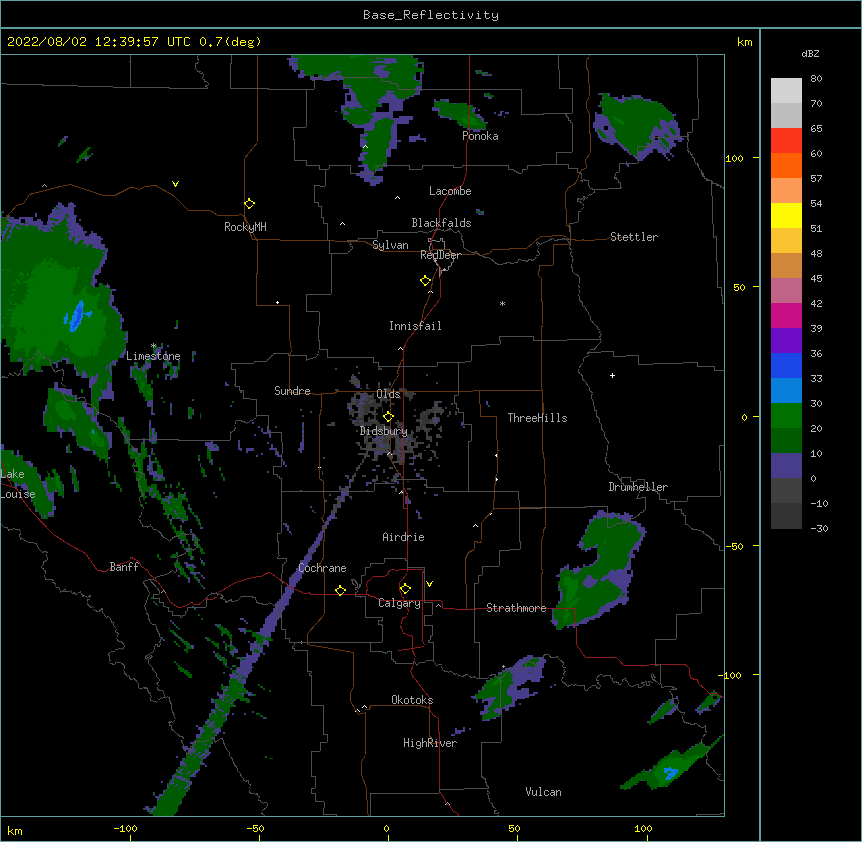The width and height of the screenshot is (862, 842).
Task: Select the Calgary city label
Action: click(399, 603)
